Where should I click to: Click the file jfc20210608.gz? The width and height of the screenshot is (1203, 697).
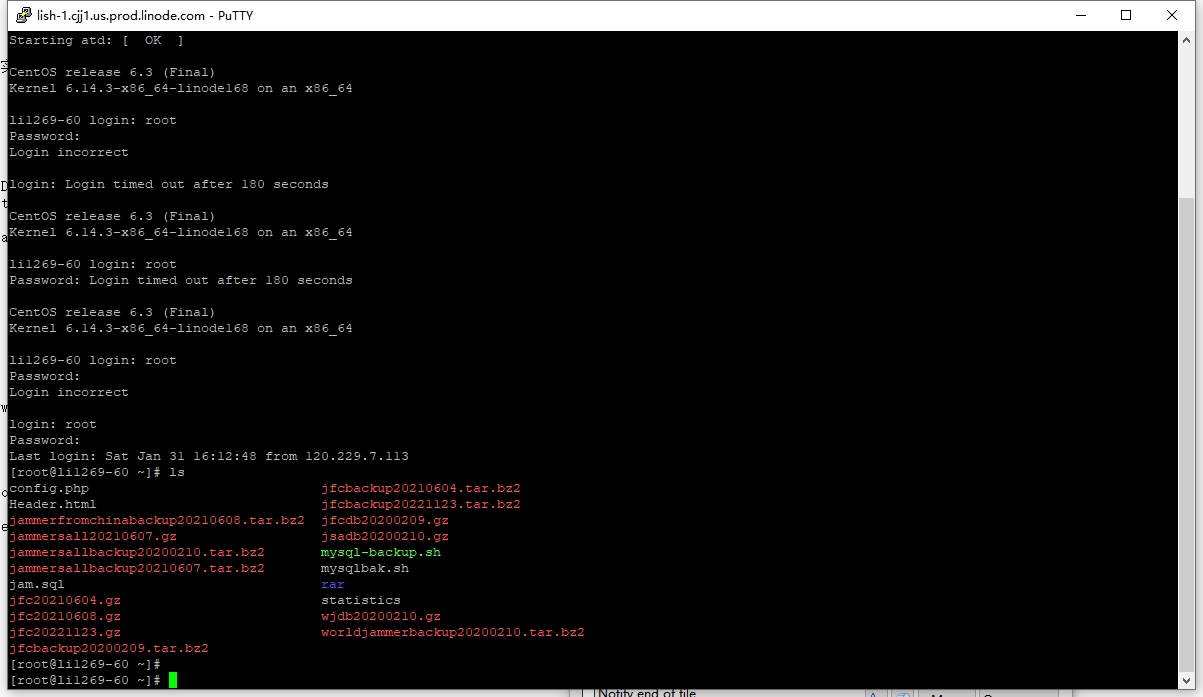65,616
